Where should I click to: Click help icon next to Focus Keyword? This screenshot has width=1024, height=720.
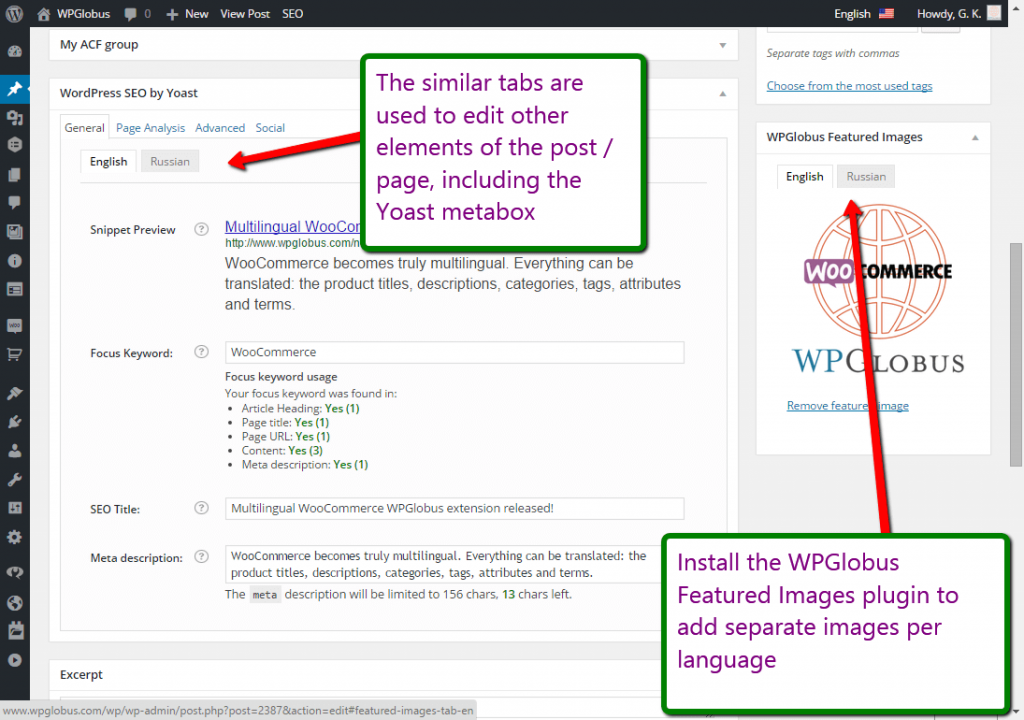tap(201, 352)
